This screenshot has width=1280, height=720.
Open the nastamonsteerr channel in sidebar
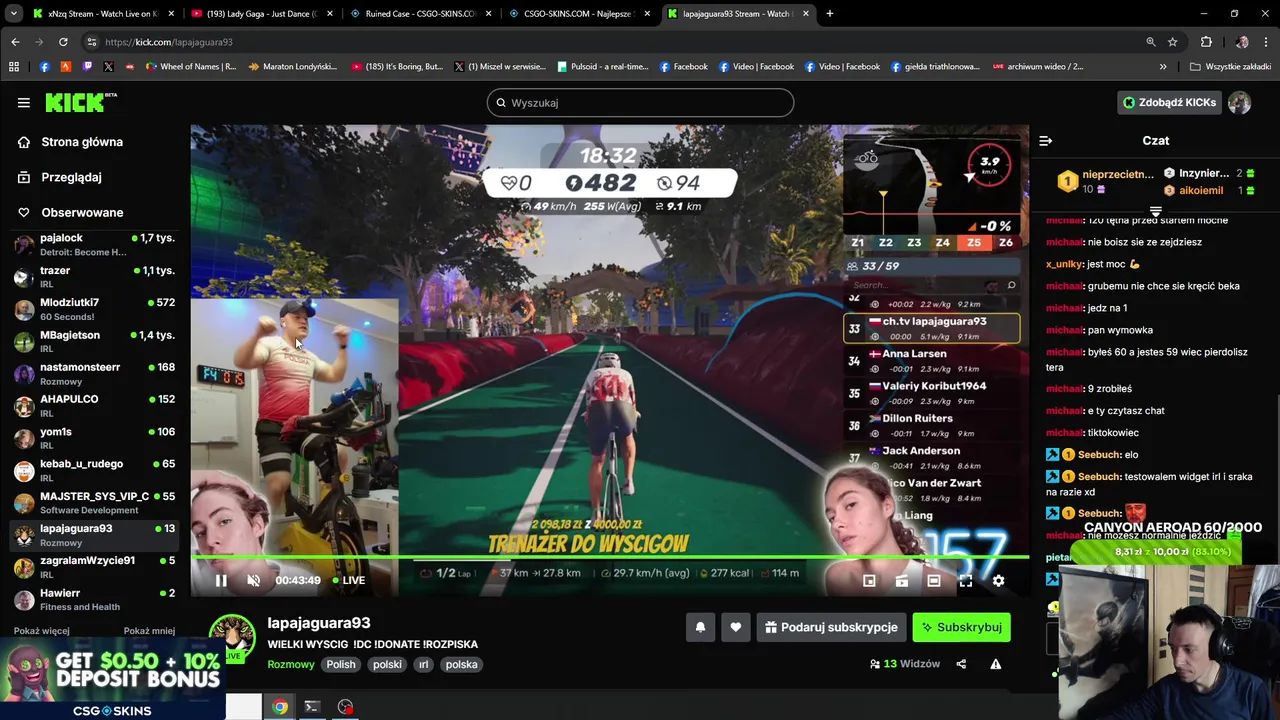tap(95, 374)
